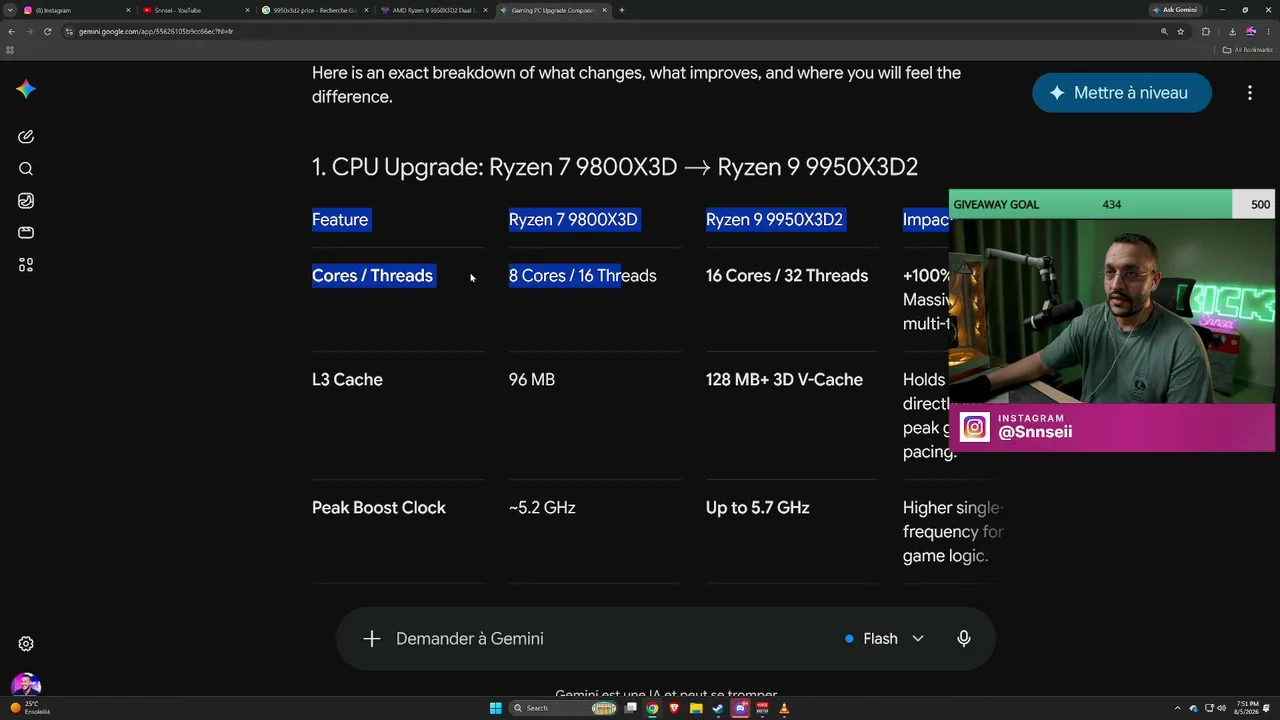Screen dimensions: 1280x720
Task: Open Gemini settings gear icon
Action: (x=26, y=644)
